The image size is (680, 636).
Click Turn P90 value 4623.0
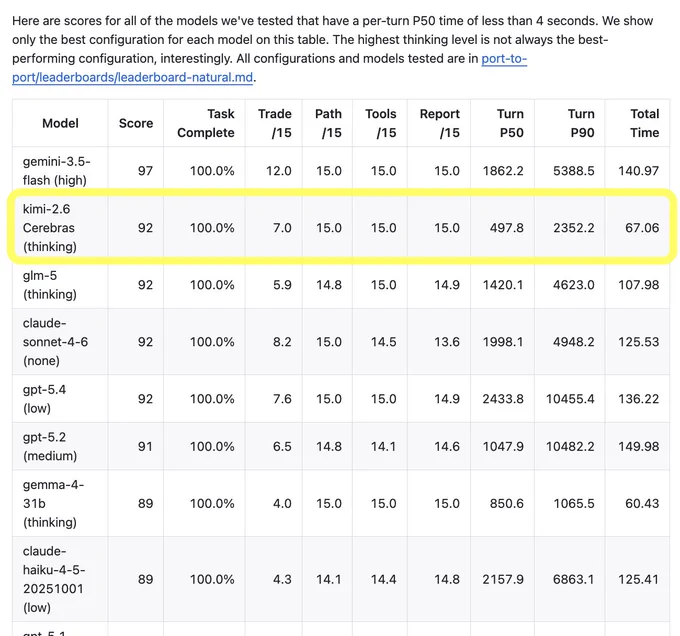click(x=573, y=285)
